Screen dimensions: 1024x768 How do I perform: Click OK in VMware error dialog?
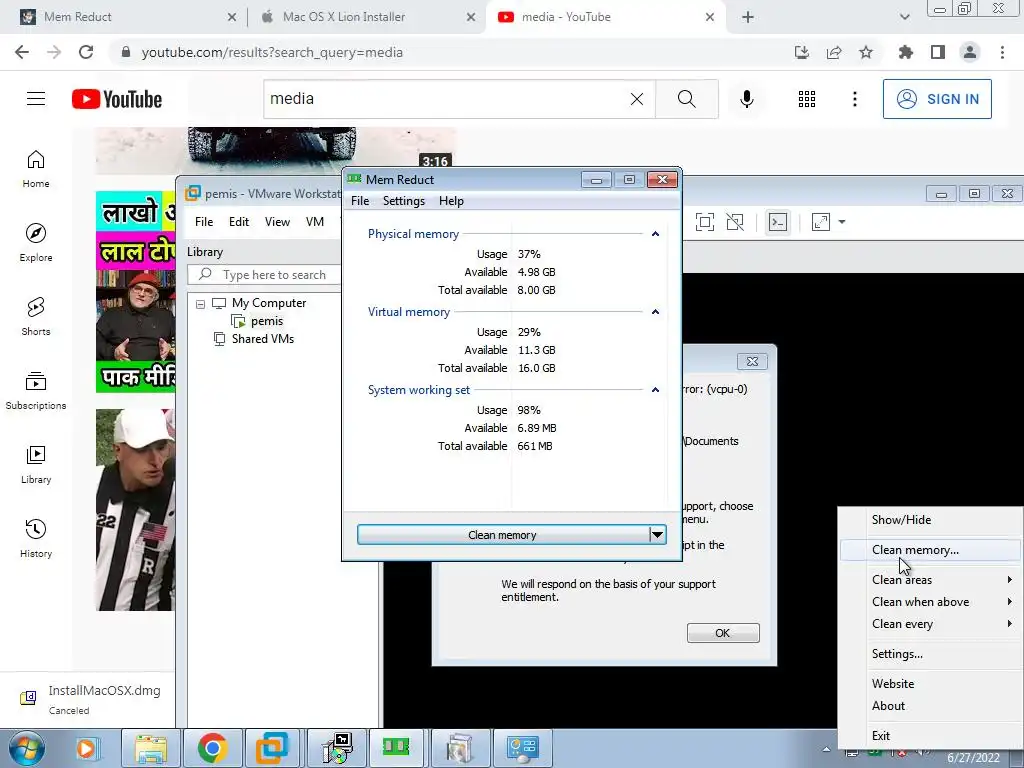(x=723, y=633)
